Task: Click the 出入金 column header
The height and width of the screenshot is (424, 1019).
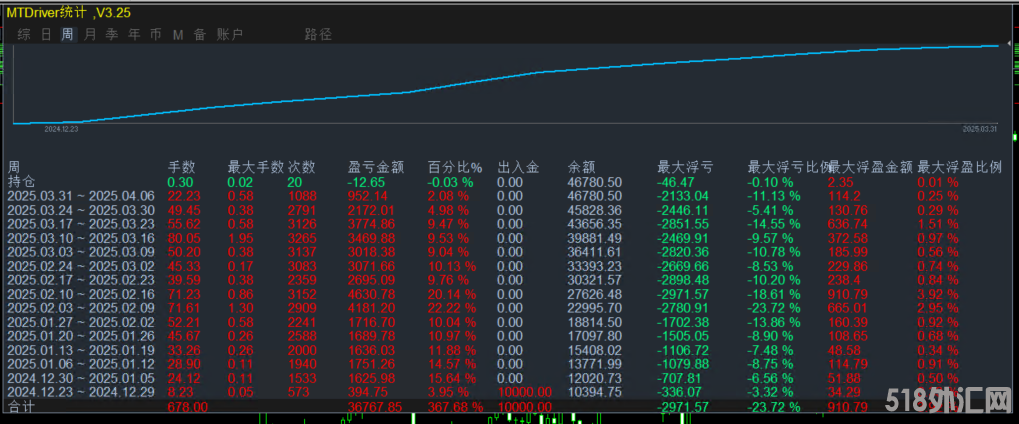Action: [x=518, y=168]
